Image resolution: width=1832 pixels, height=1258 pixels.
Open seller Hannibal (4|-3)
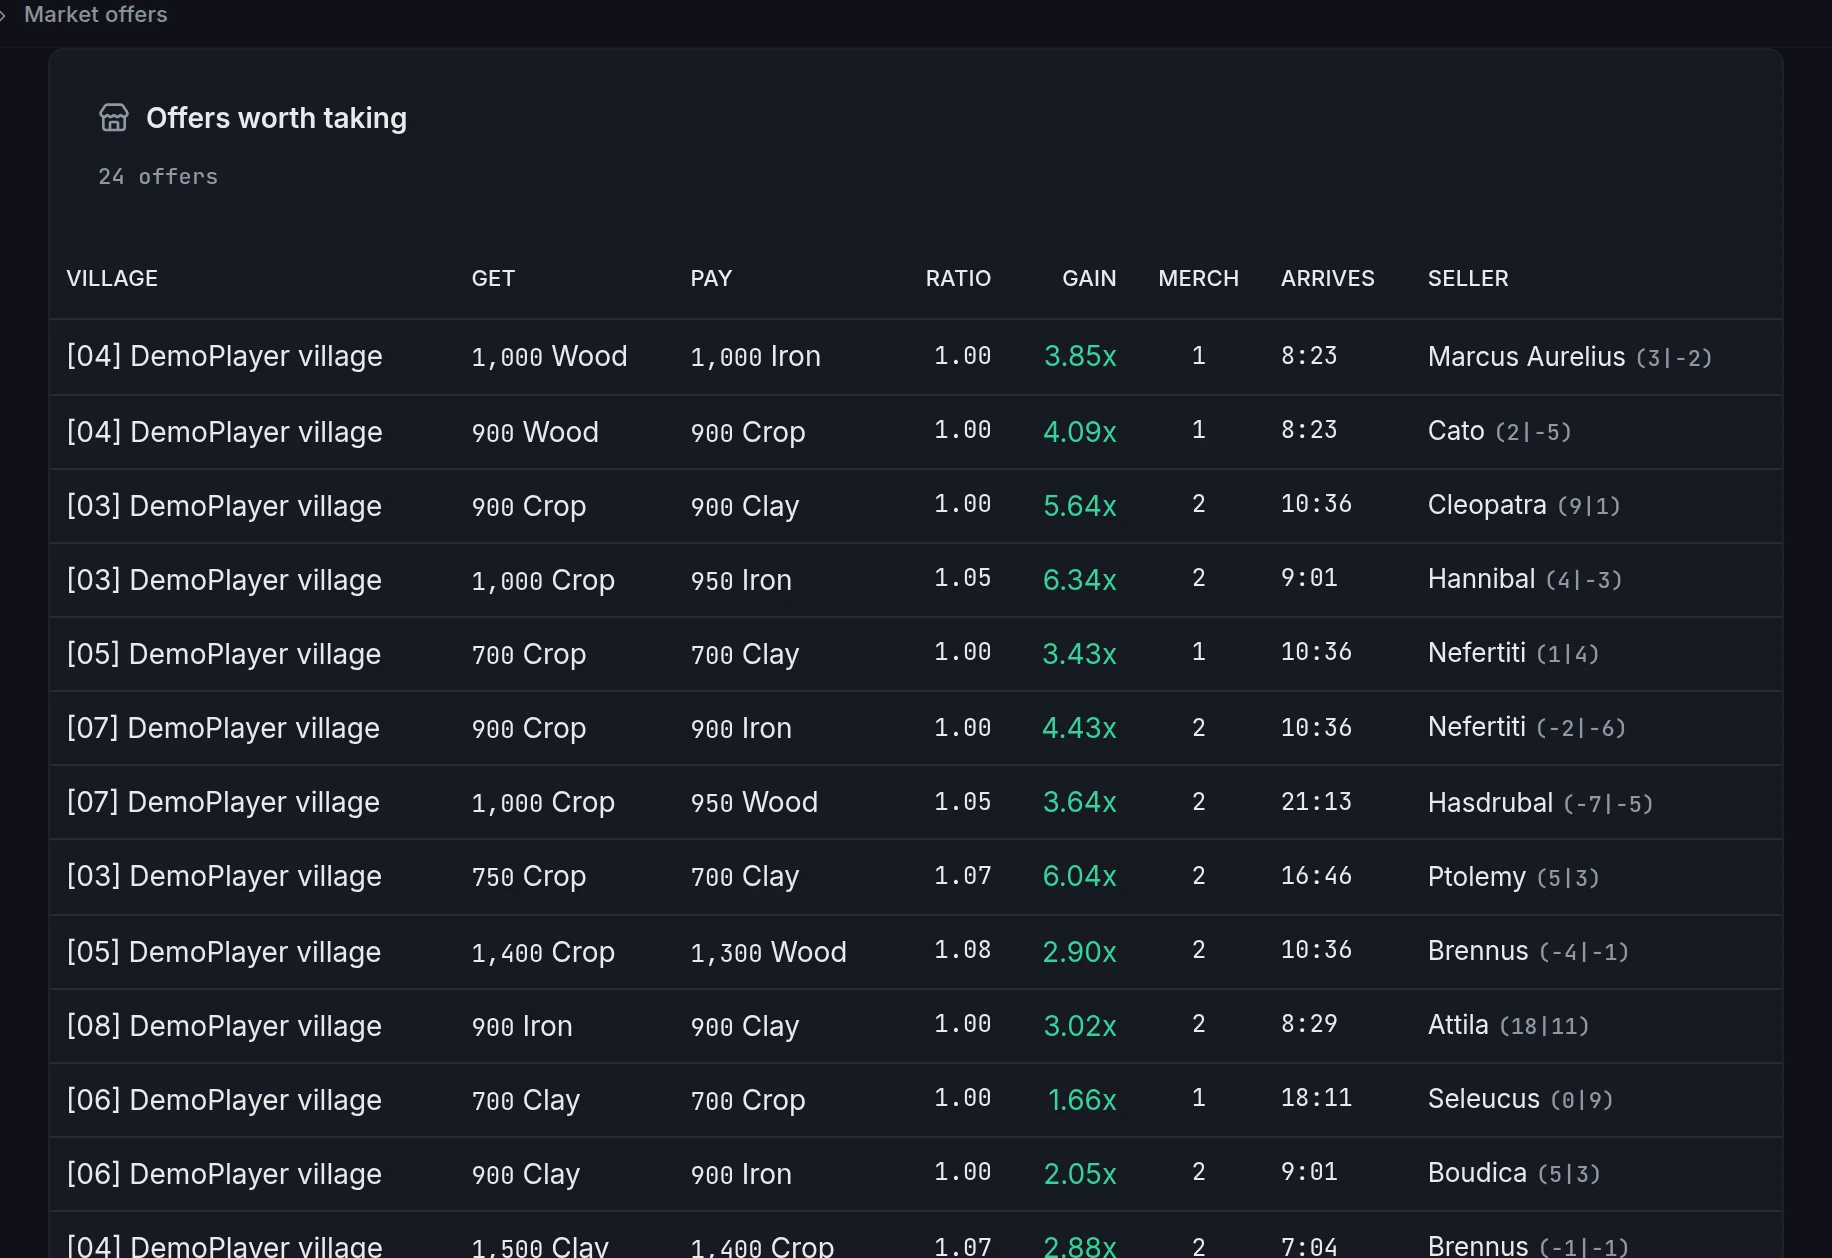point(1524,579)
